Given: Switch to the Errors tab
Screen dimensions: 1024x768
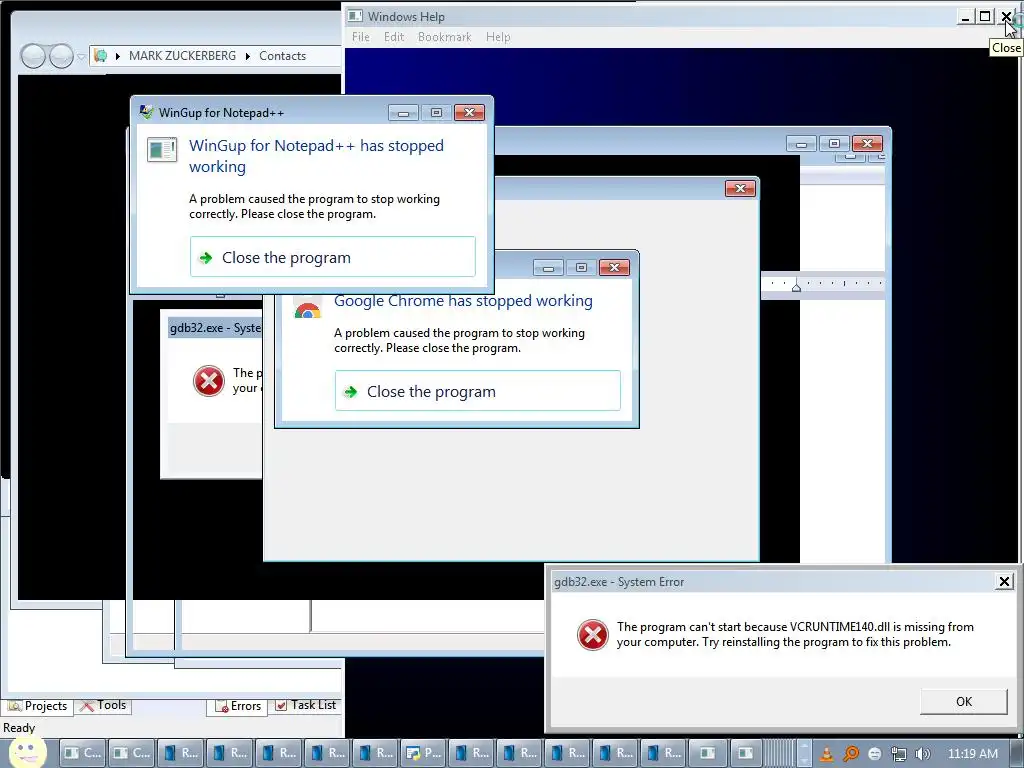Looking at the screenshot, I should point(237,706).
